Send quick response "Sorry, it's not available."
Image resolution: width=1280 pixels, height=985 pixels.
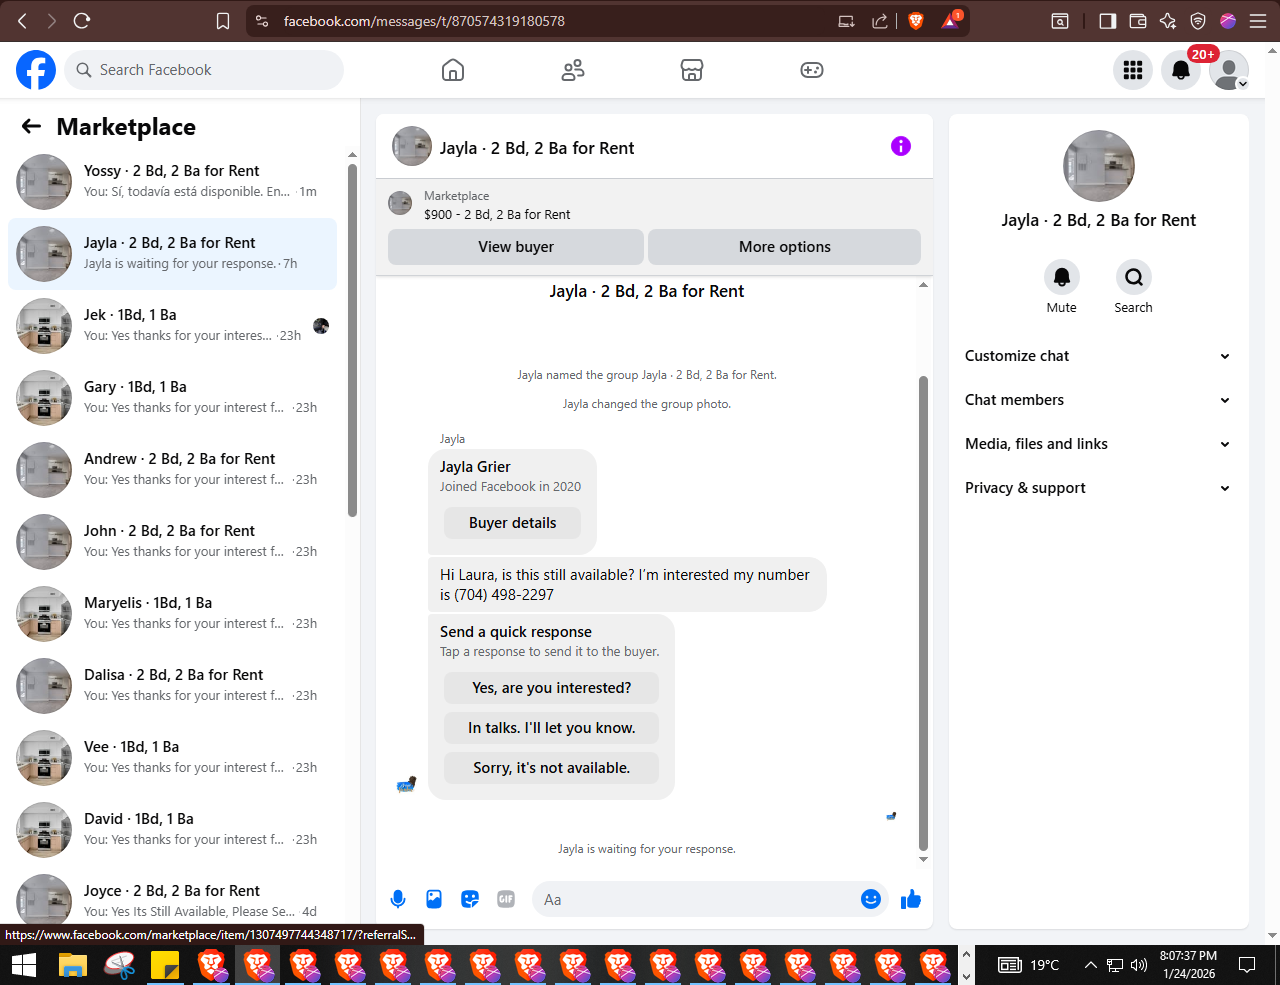[552, 768]
